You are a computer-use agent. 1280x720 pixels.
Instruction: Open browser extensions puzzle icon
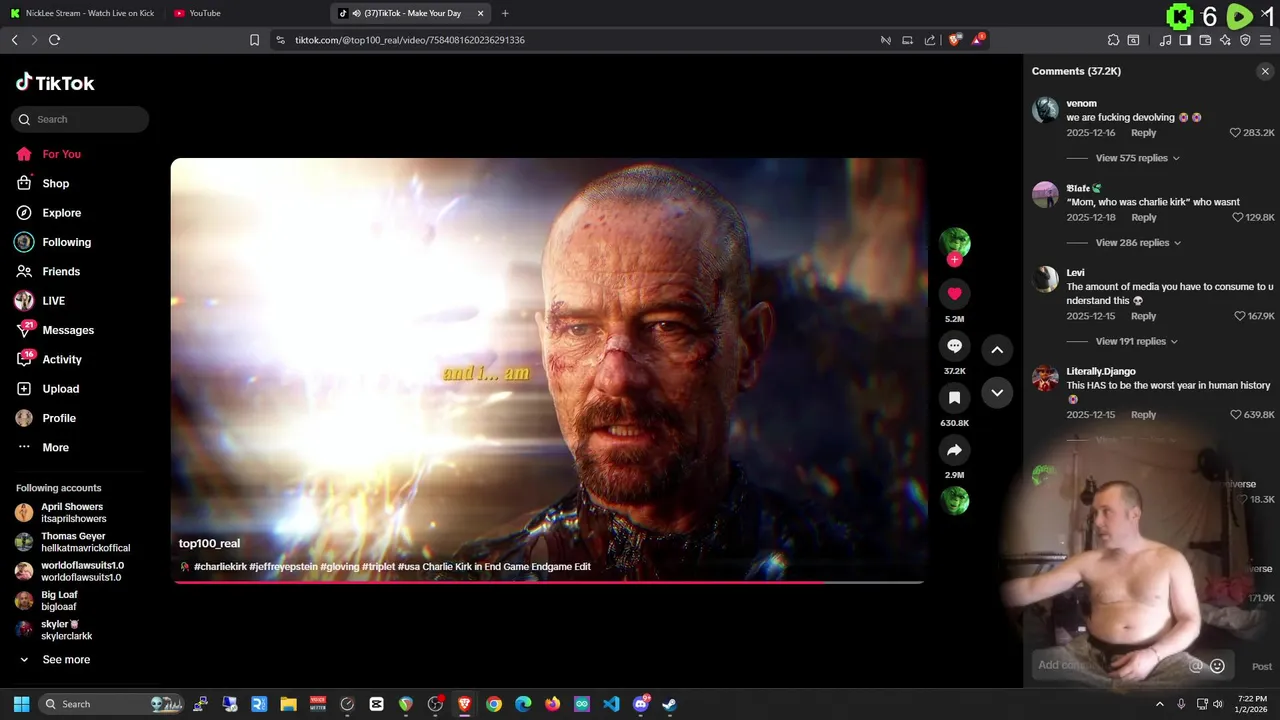pyautogui.click(x=1113, y=40)
